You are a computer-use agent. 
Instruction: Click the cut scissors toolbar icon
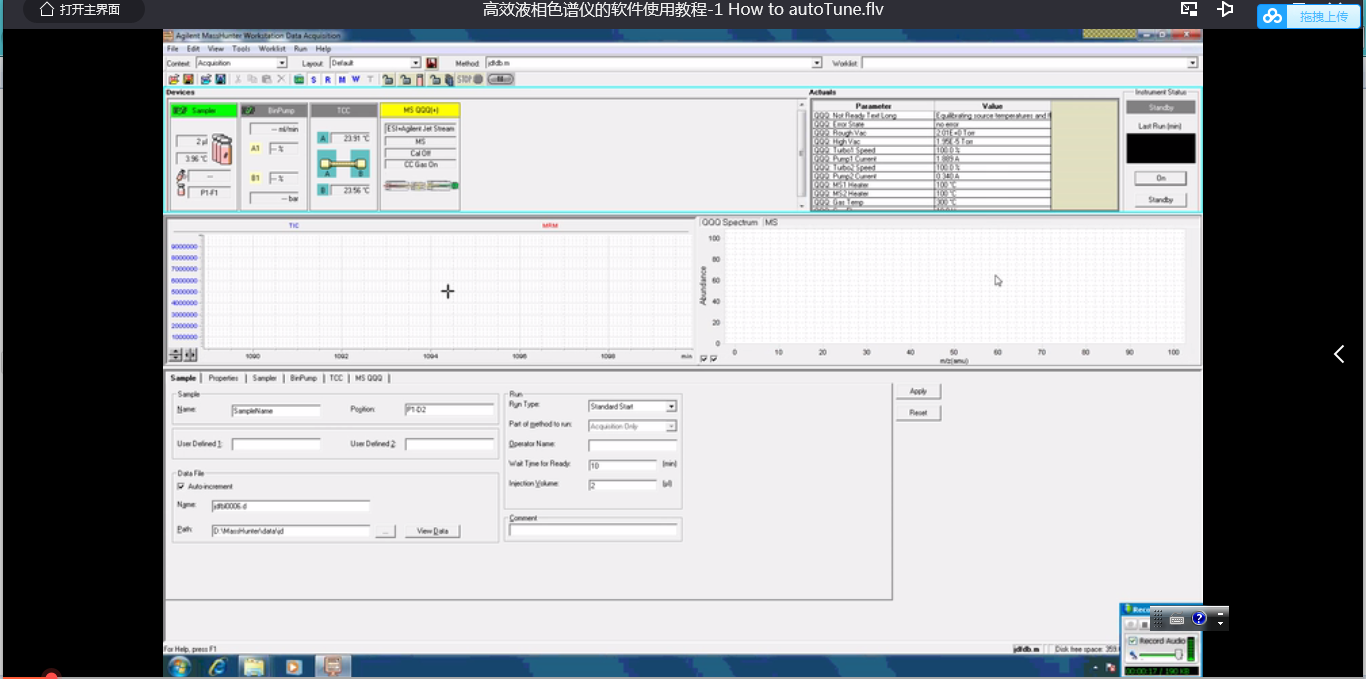coord(238,79)
